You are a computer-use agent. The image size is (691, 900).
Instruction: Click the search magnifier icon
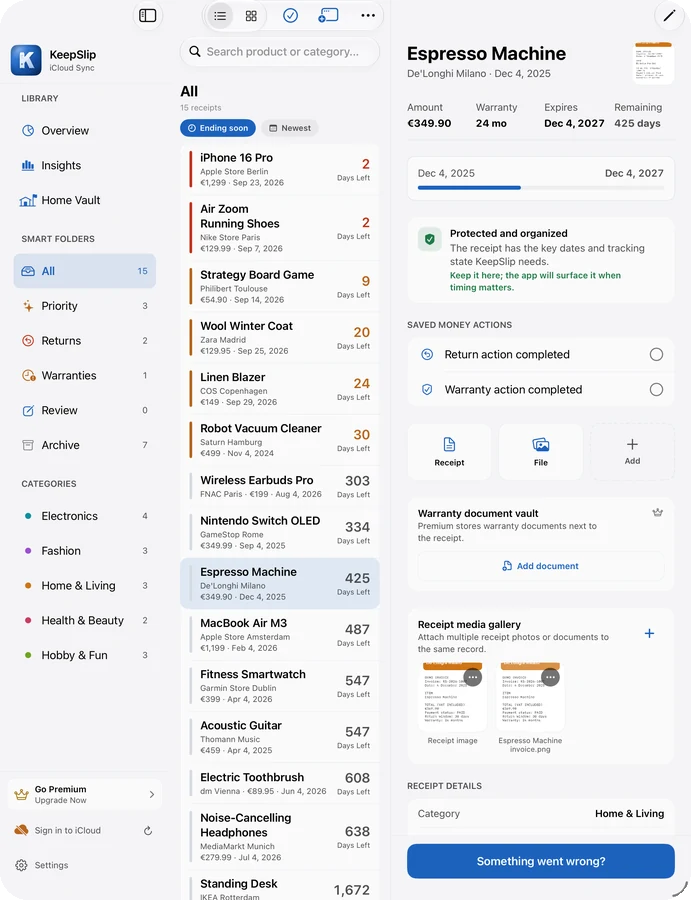[195, 52]
